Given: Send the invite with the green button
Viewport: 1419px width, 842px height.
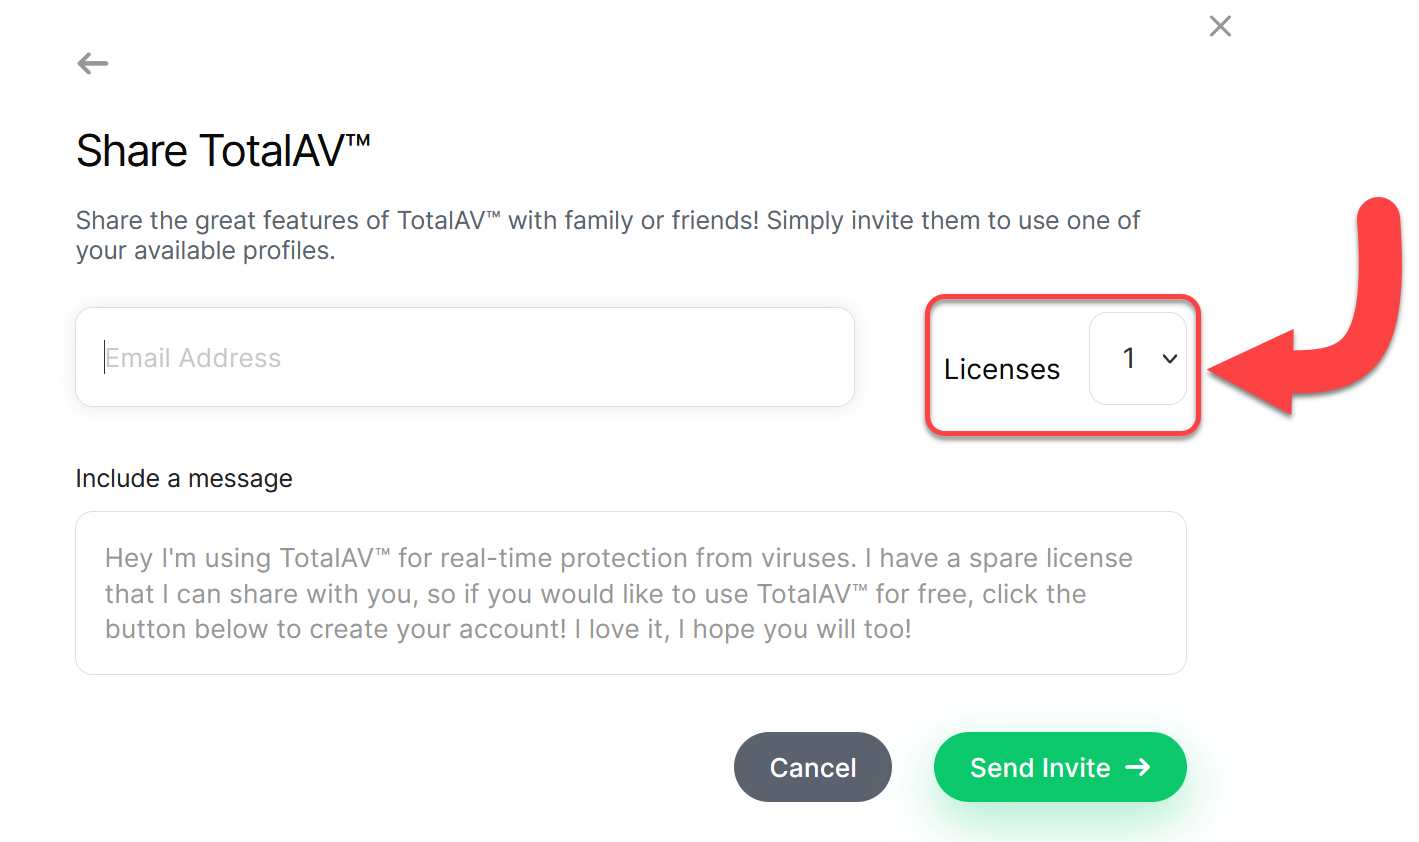Looking at the screenshot, I should 1060,767.
